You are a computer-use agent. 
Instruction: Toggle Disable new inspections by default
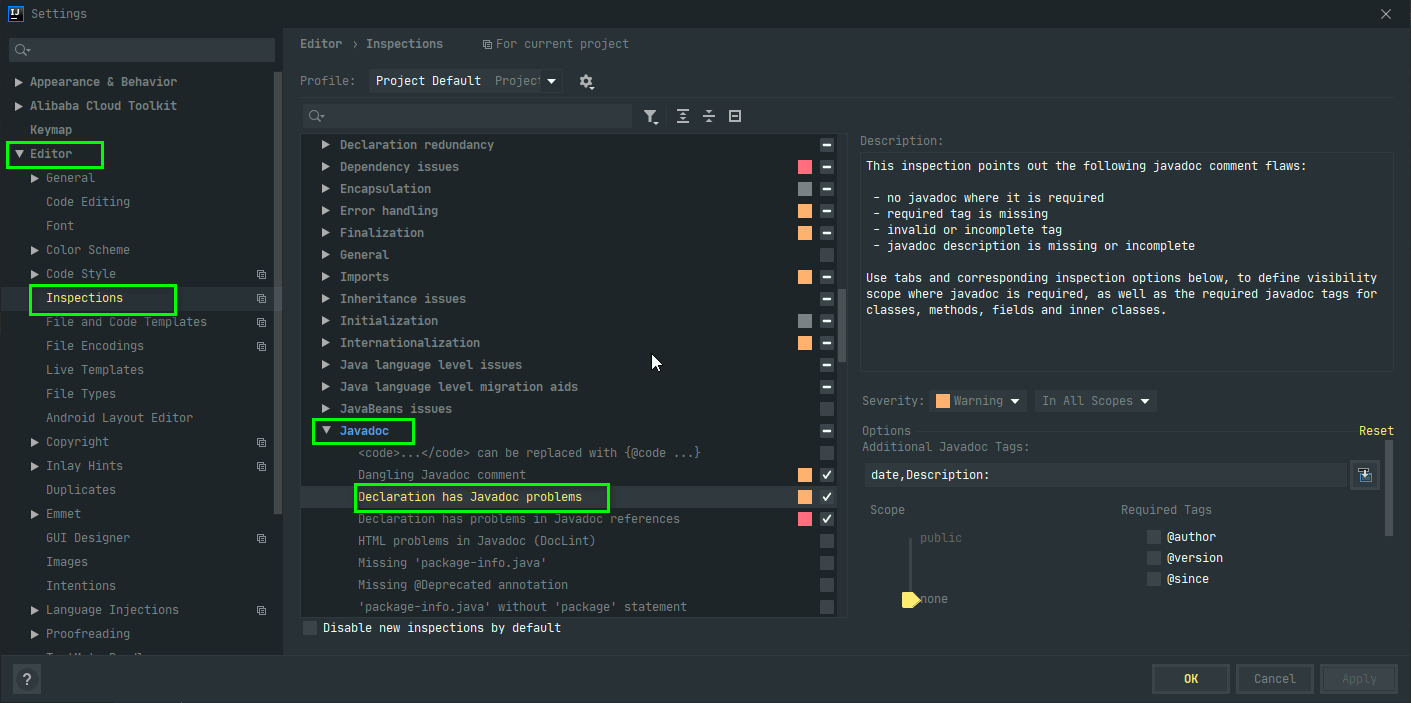coord(310,628)
